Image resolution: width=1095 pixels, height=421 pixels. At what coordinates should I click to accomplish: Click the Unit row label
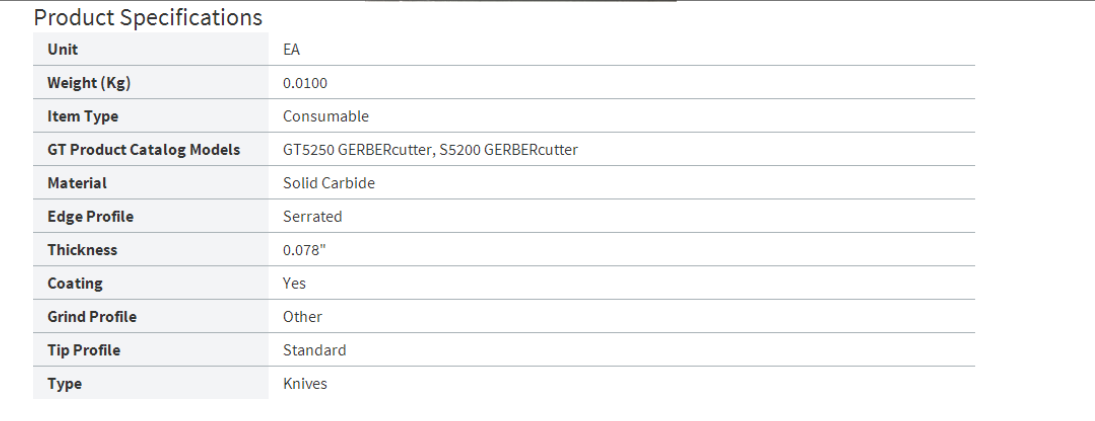[62, 49]
